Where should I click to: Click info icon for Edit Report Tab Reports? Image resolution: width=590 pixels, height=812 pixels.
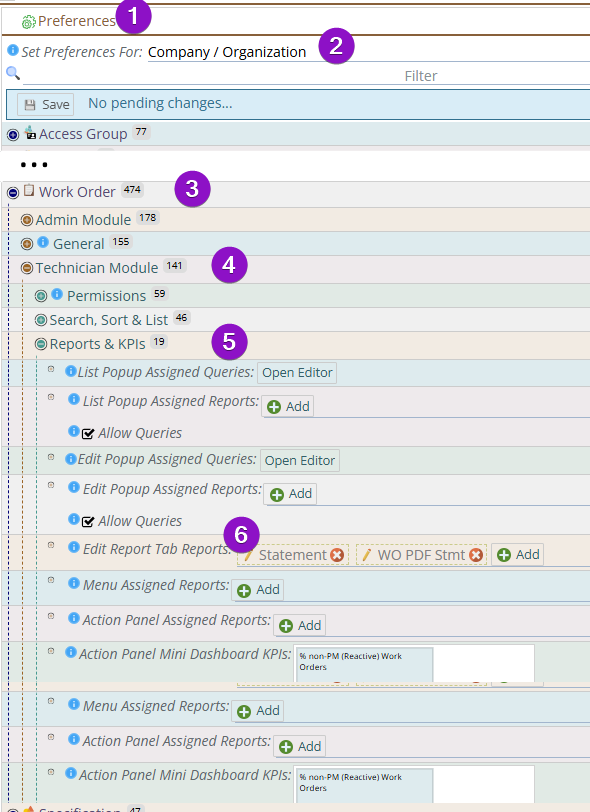coord(74,547)
